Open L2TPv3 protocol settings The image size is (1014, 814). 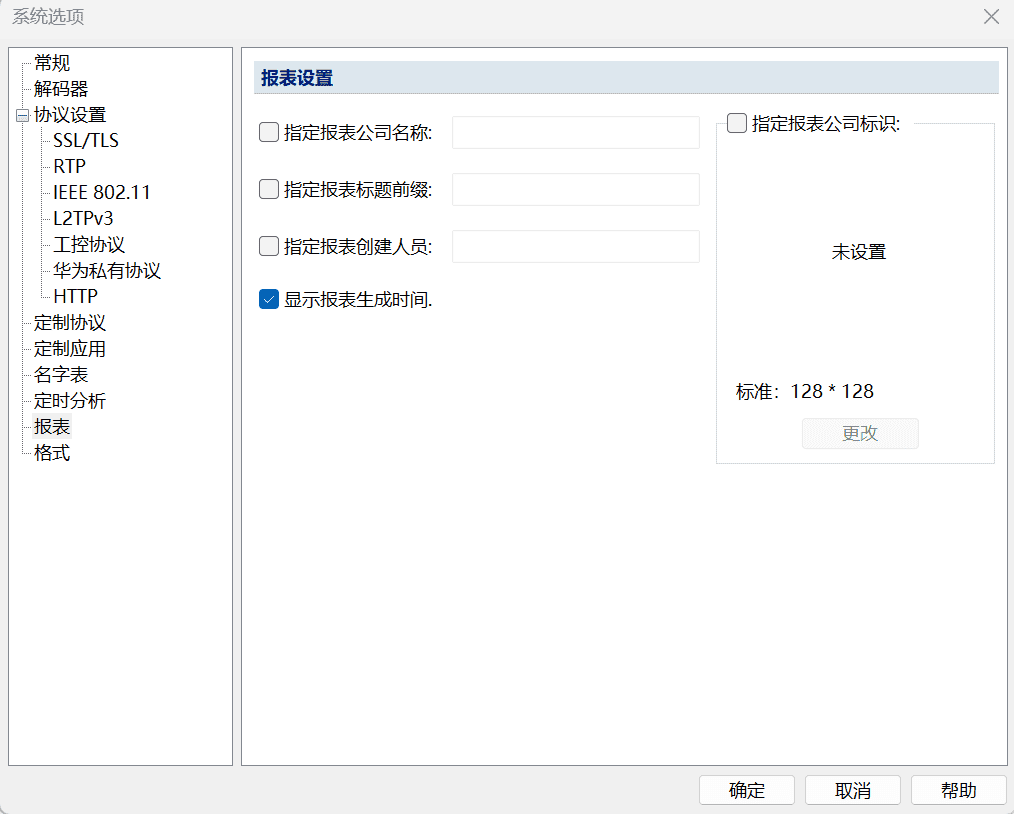pos(83,219)
